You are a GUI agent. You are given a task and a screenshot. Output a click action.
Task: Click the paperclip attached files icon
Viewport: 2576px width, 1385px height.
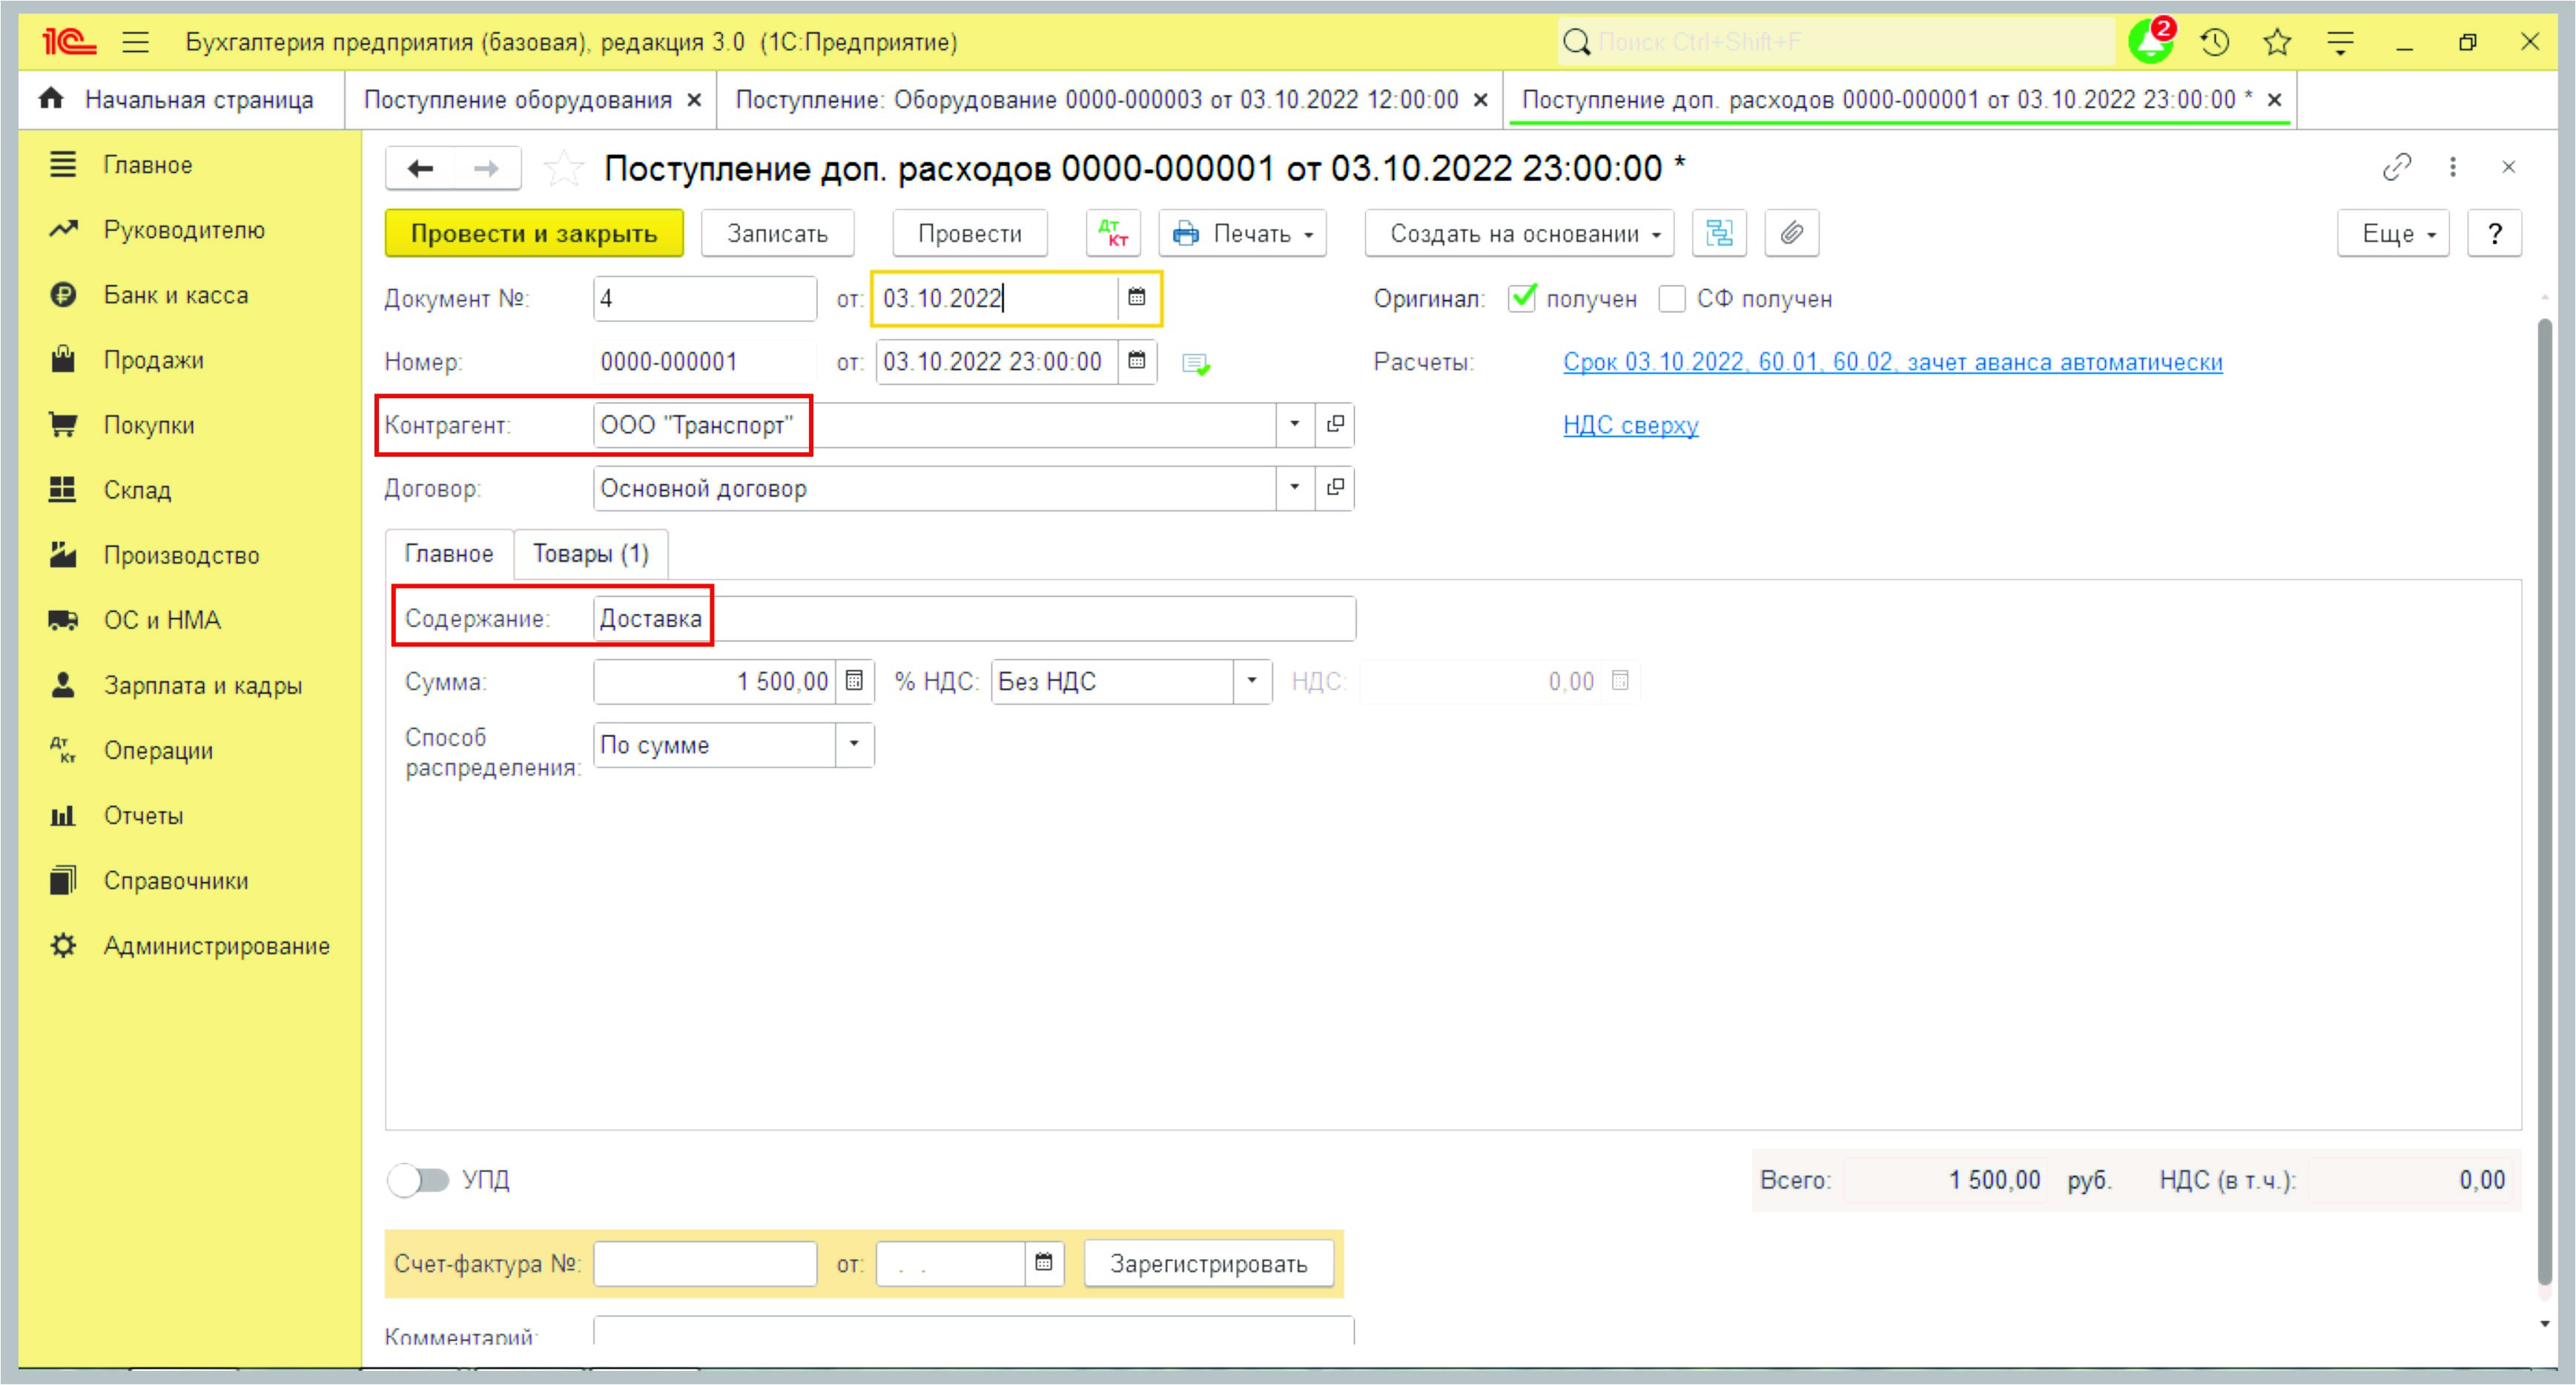point(1791,233)
